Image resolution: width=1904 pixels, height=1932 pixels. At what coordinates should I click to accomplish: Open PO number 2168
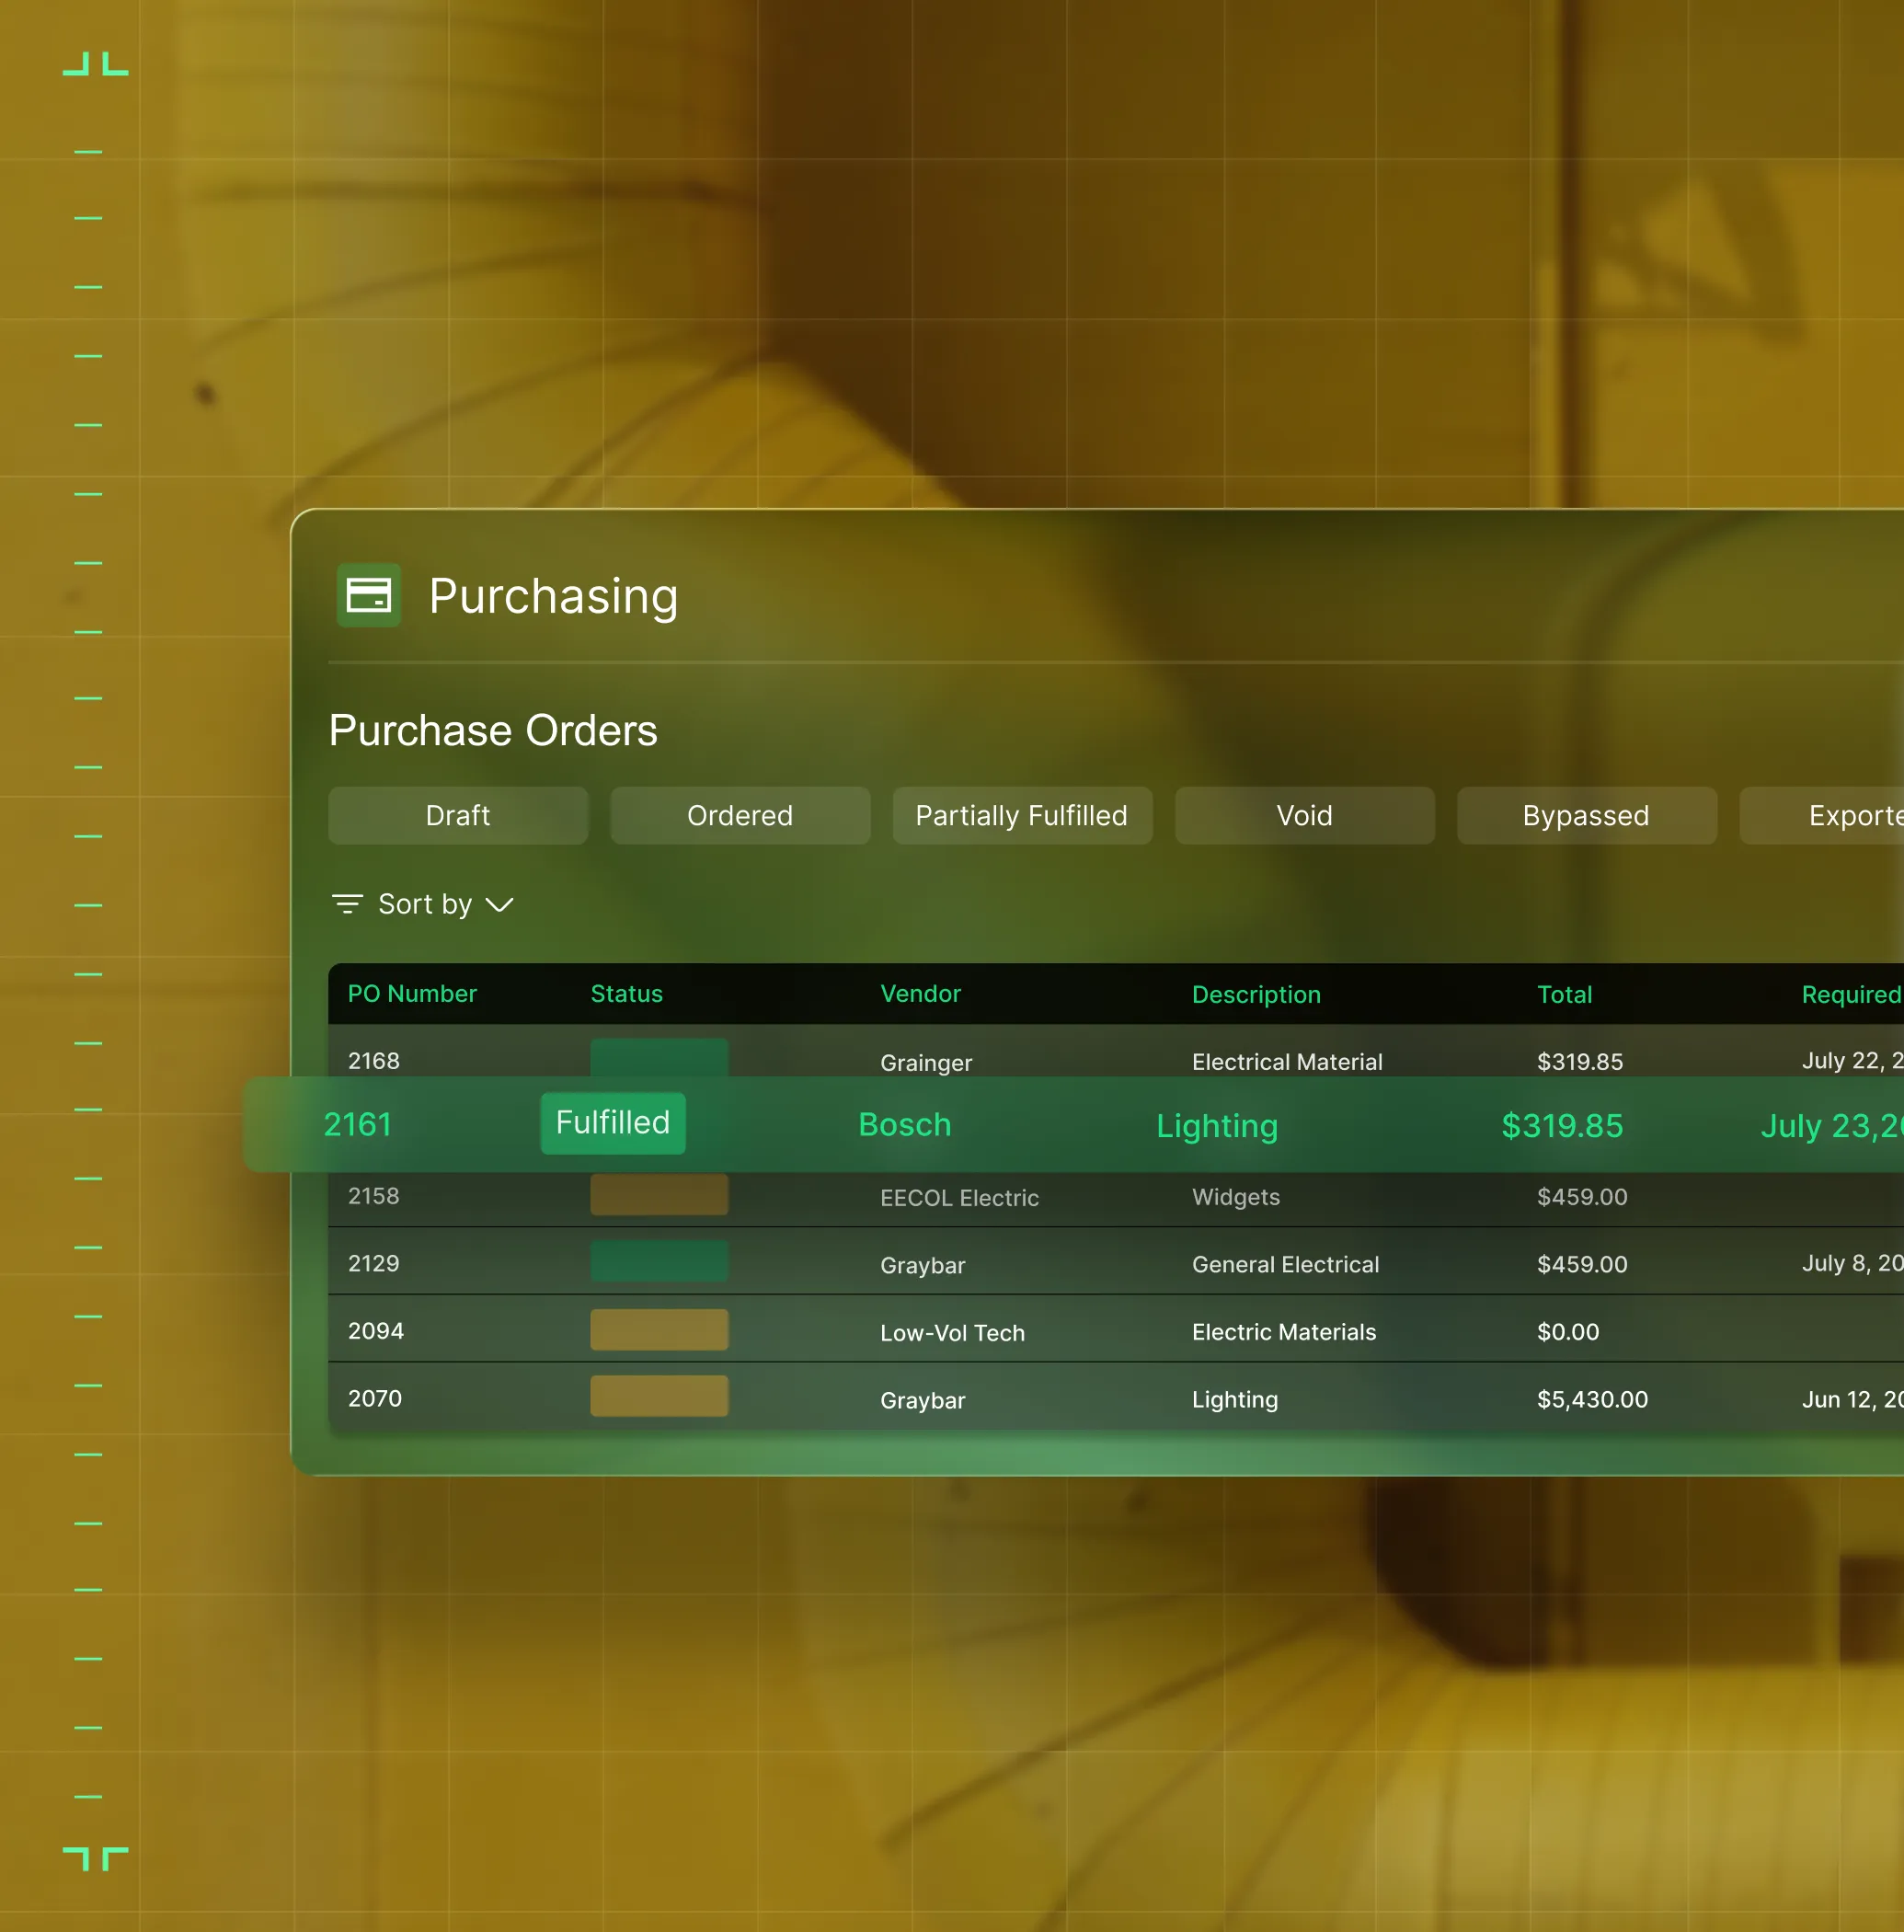coord(374,1060)
